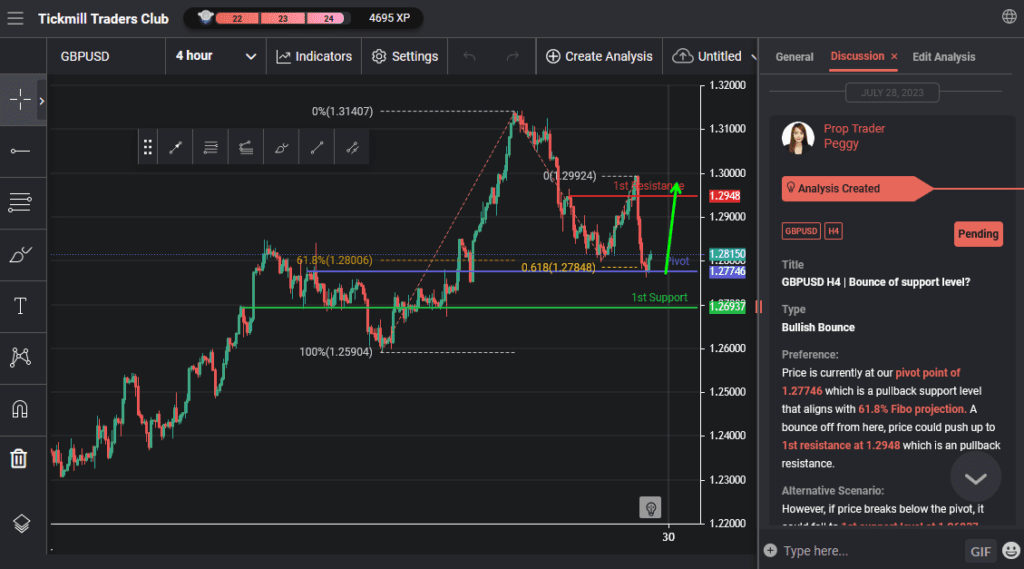Click the lightbulb idea icon on chart

(x=650, y=508)
